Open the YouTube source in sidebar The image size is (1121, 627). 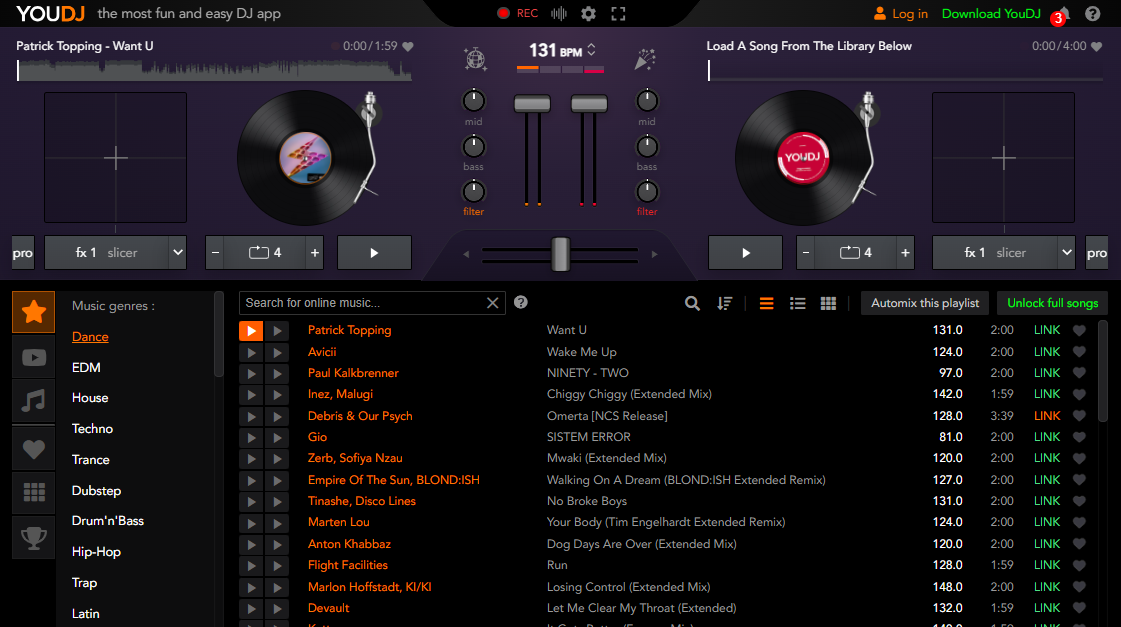coord(34,357)
